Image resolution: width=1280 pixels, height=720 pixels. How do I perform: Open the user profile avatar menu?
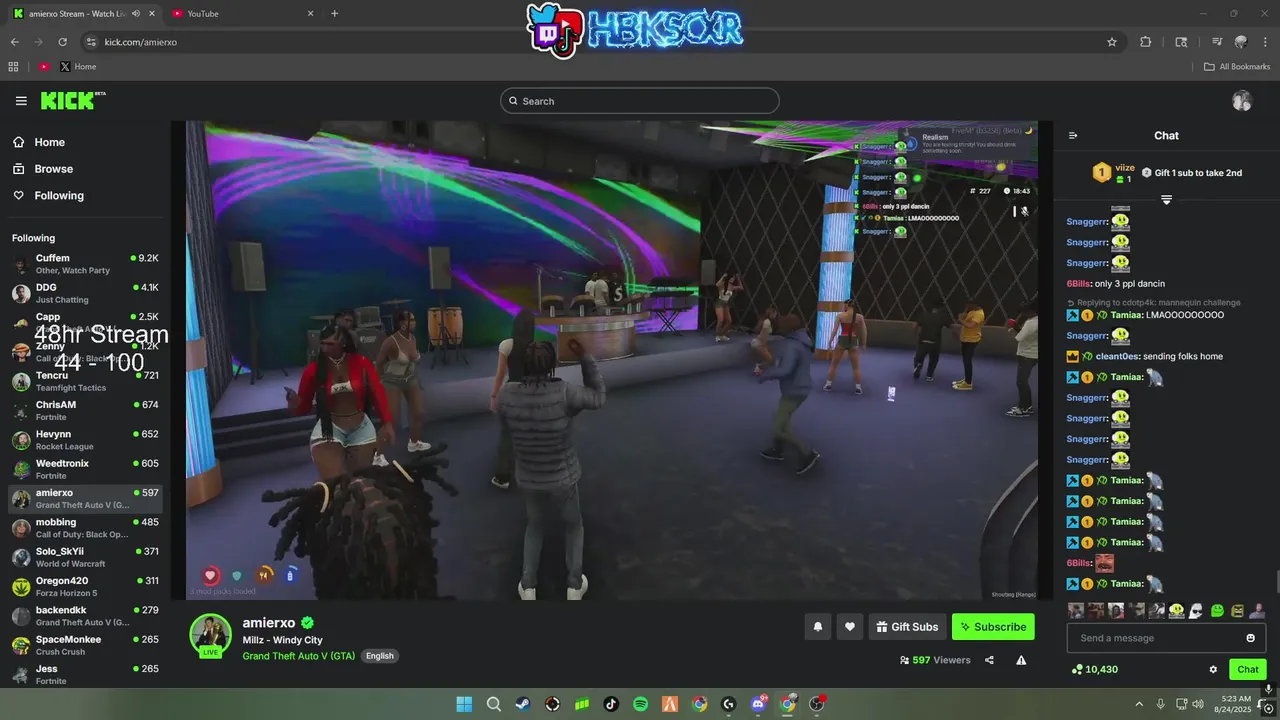(x=1242, y=101)
